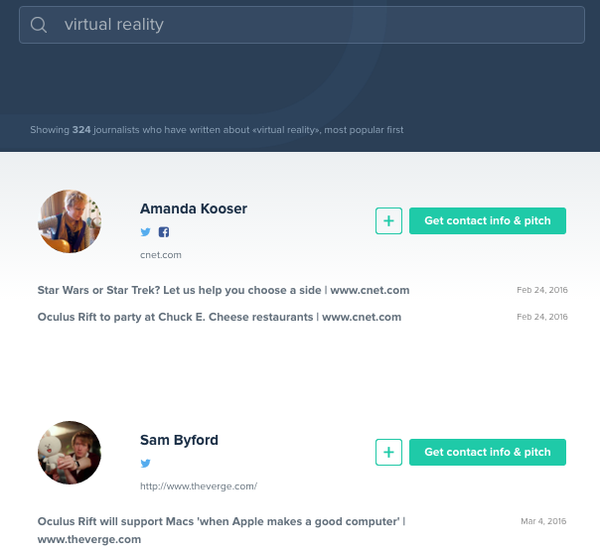Add Sam Byford with the plus button

coord(388,452)
